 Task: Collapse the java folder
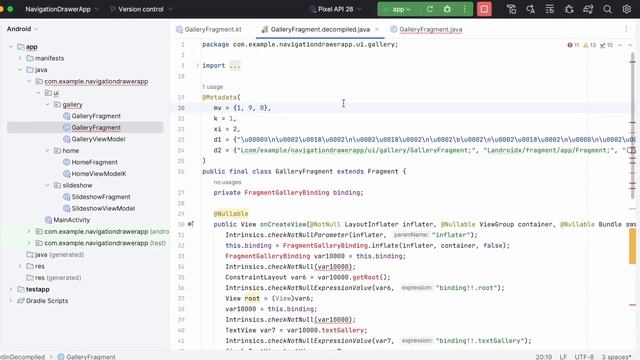tap(20, 70)
